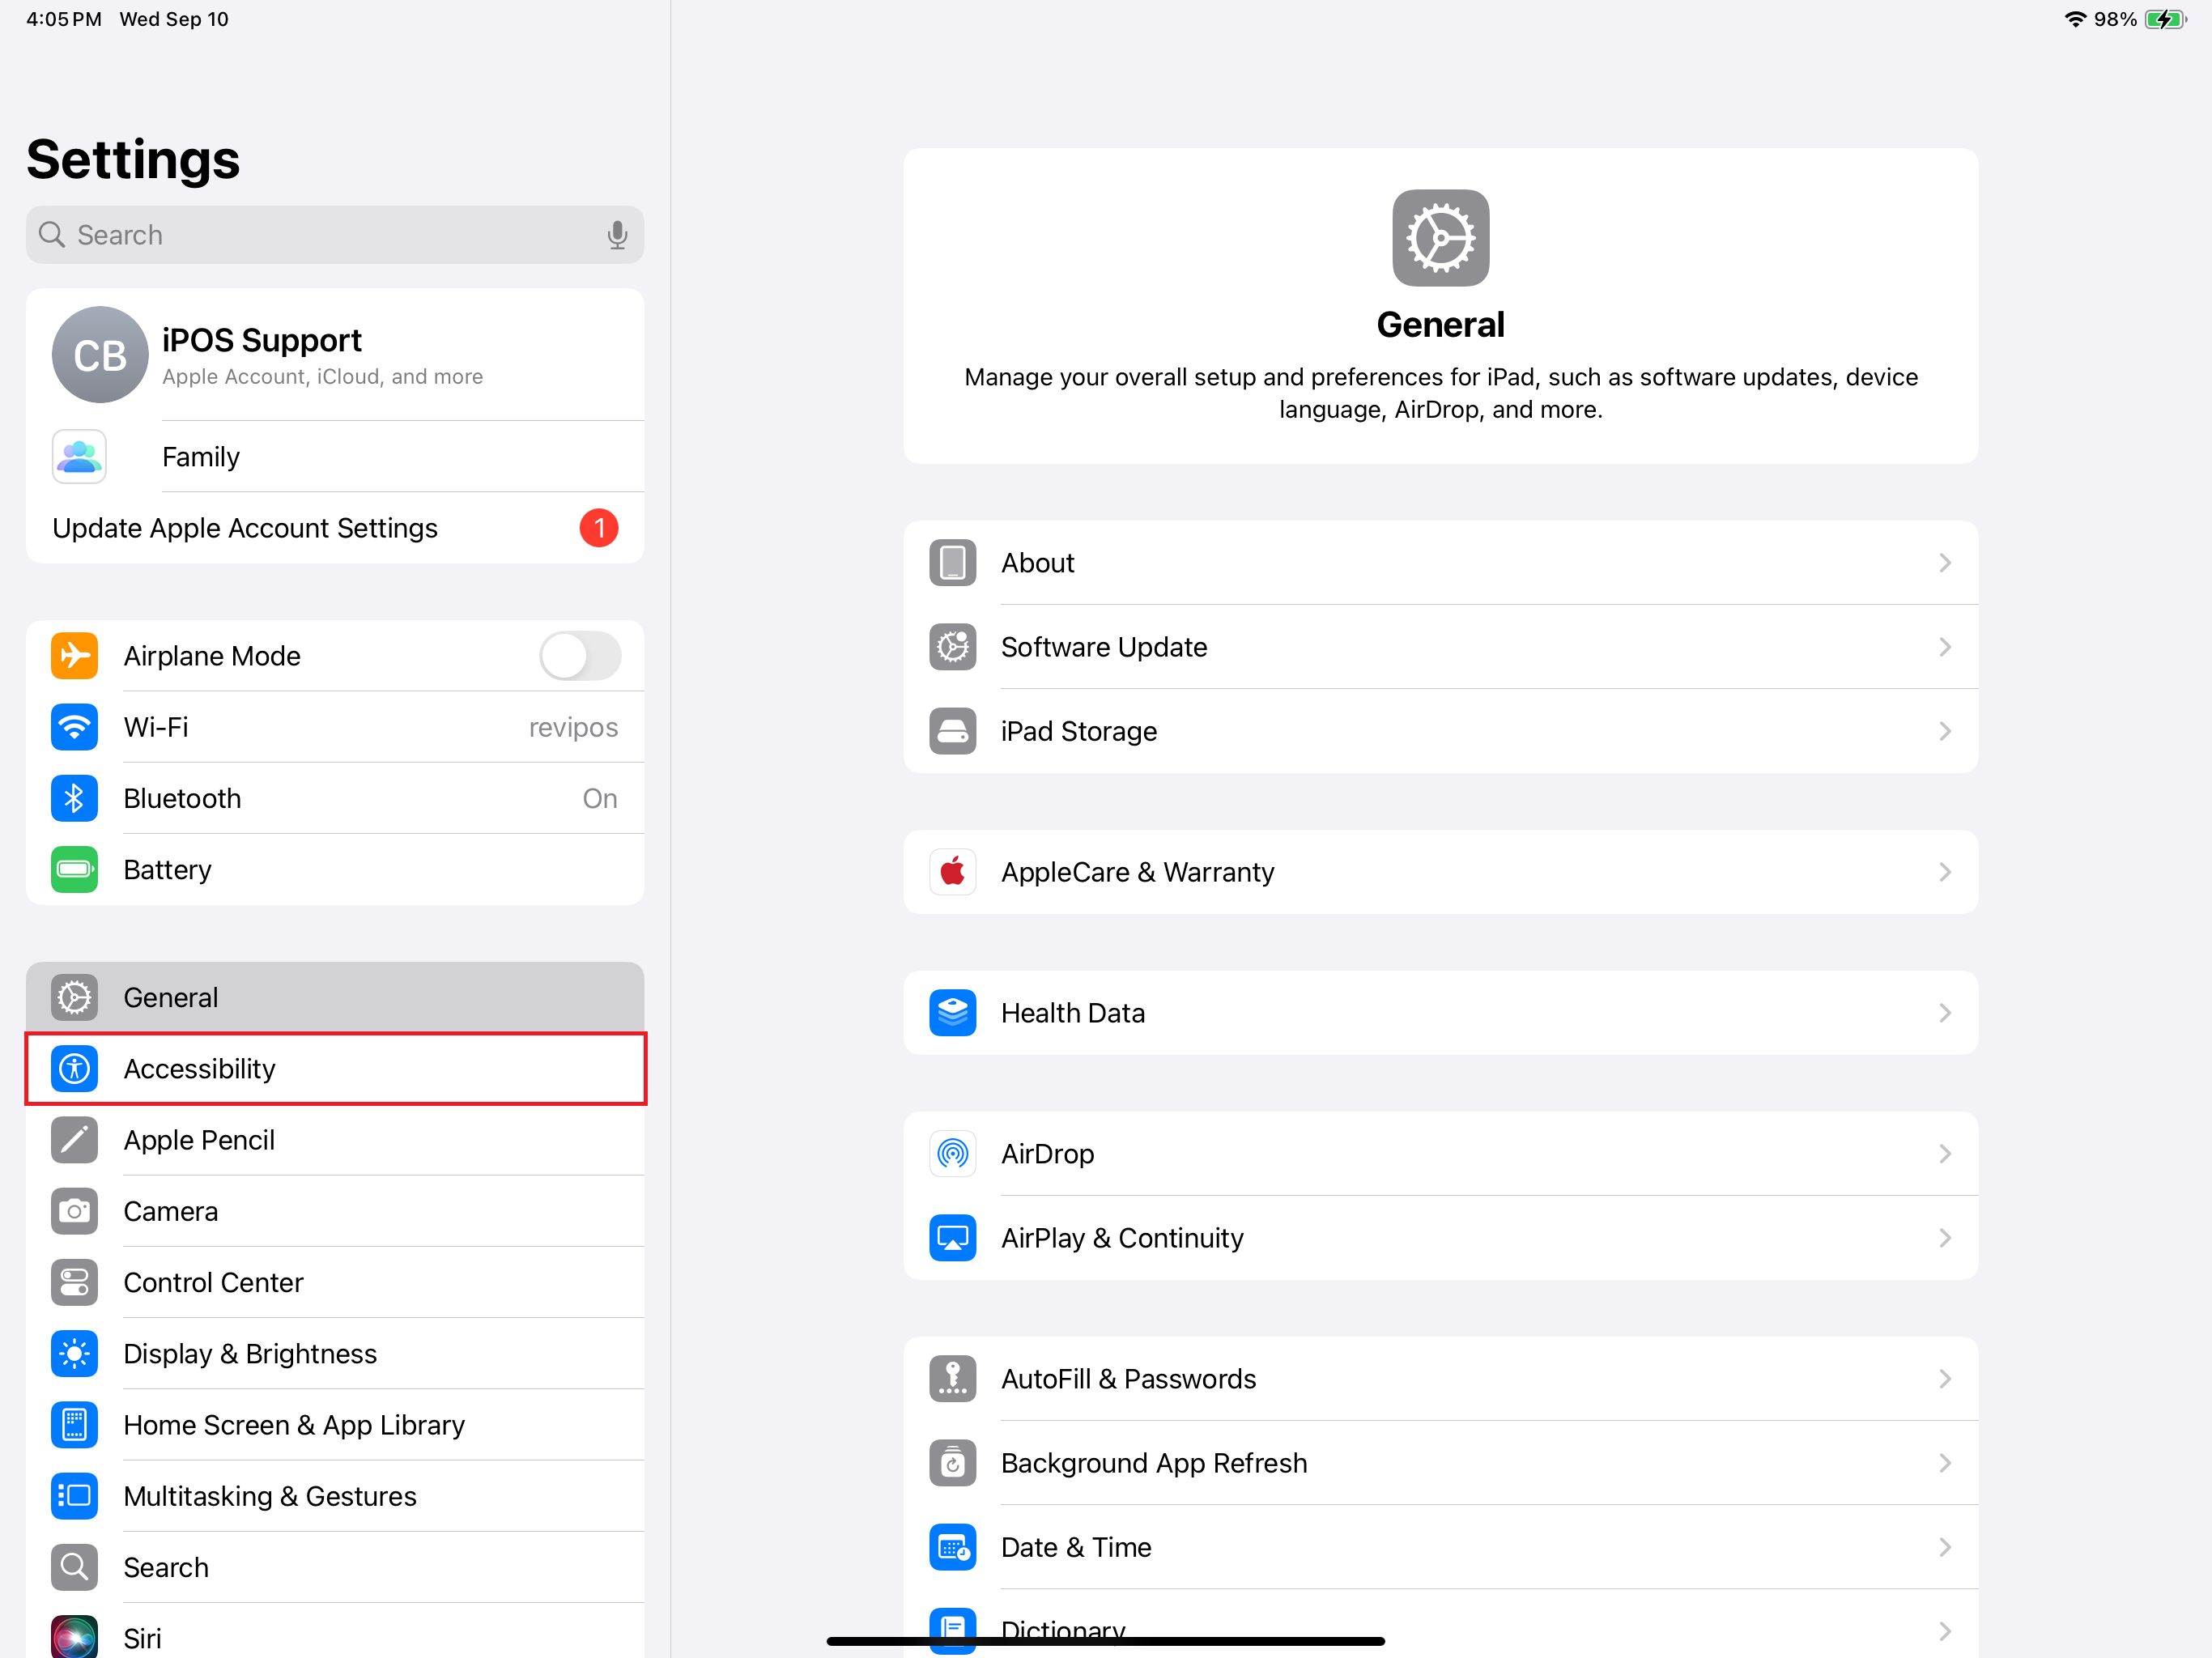Tap the Family sharing icon

click(x=79, y=457)
